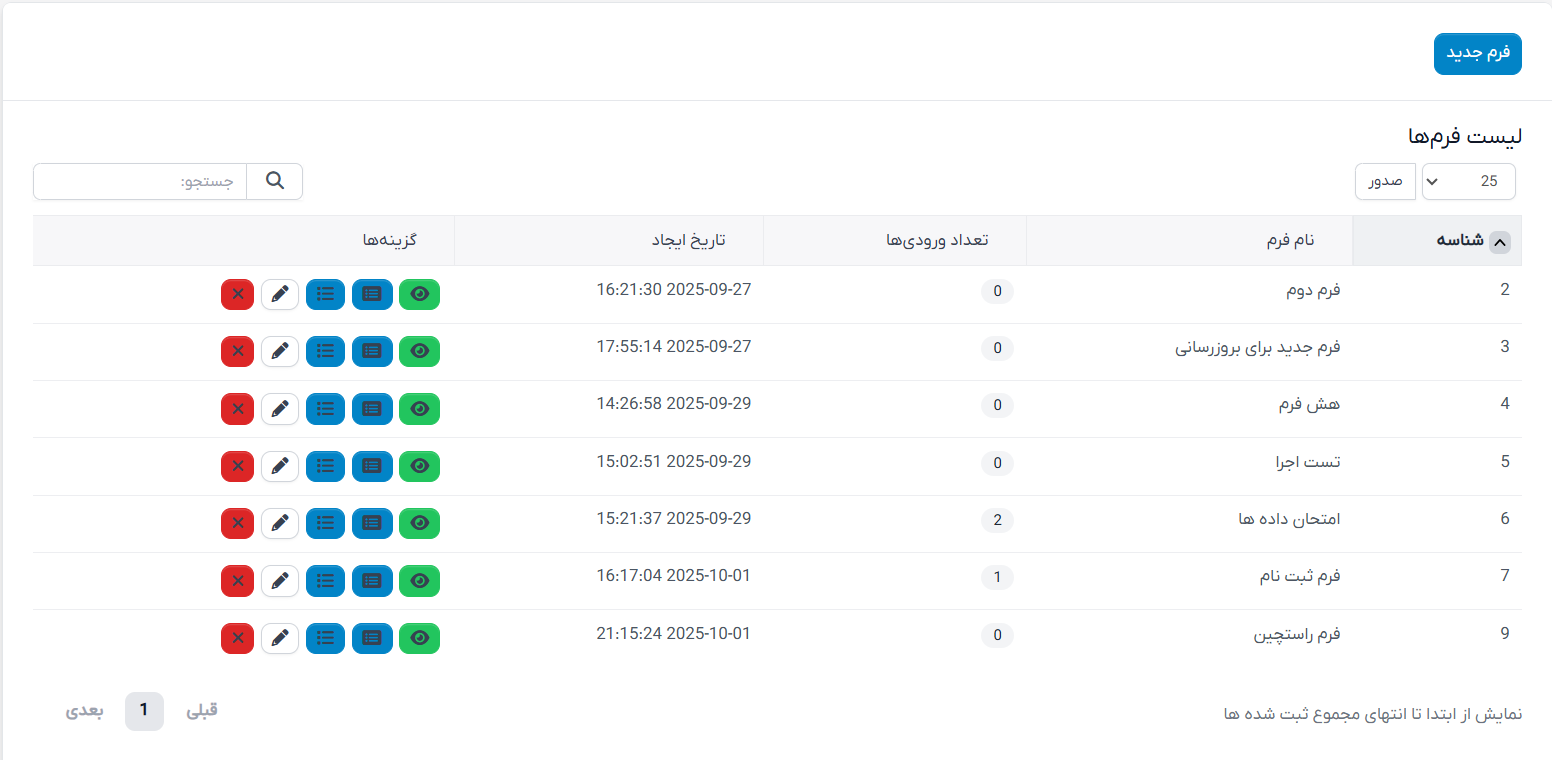Viewport: 1552px width, 760px height.
Task: Sort table by تاریخ ایجاد column header
Action: (x=689, y=241)
